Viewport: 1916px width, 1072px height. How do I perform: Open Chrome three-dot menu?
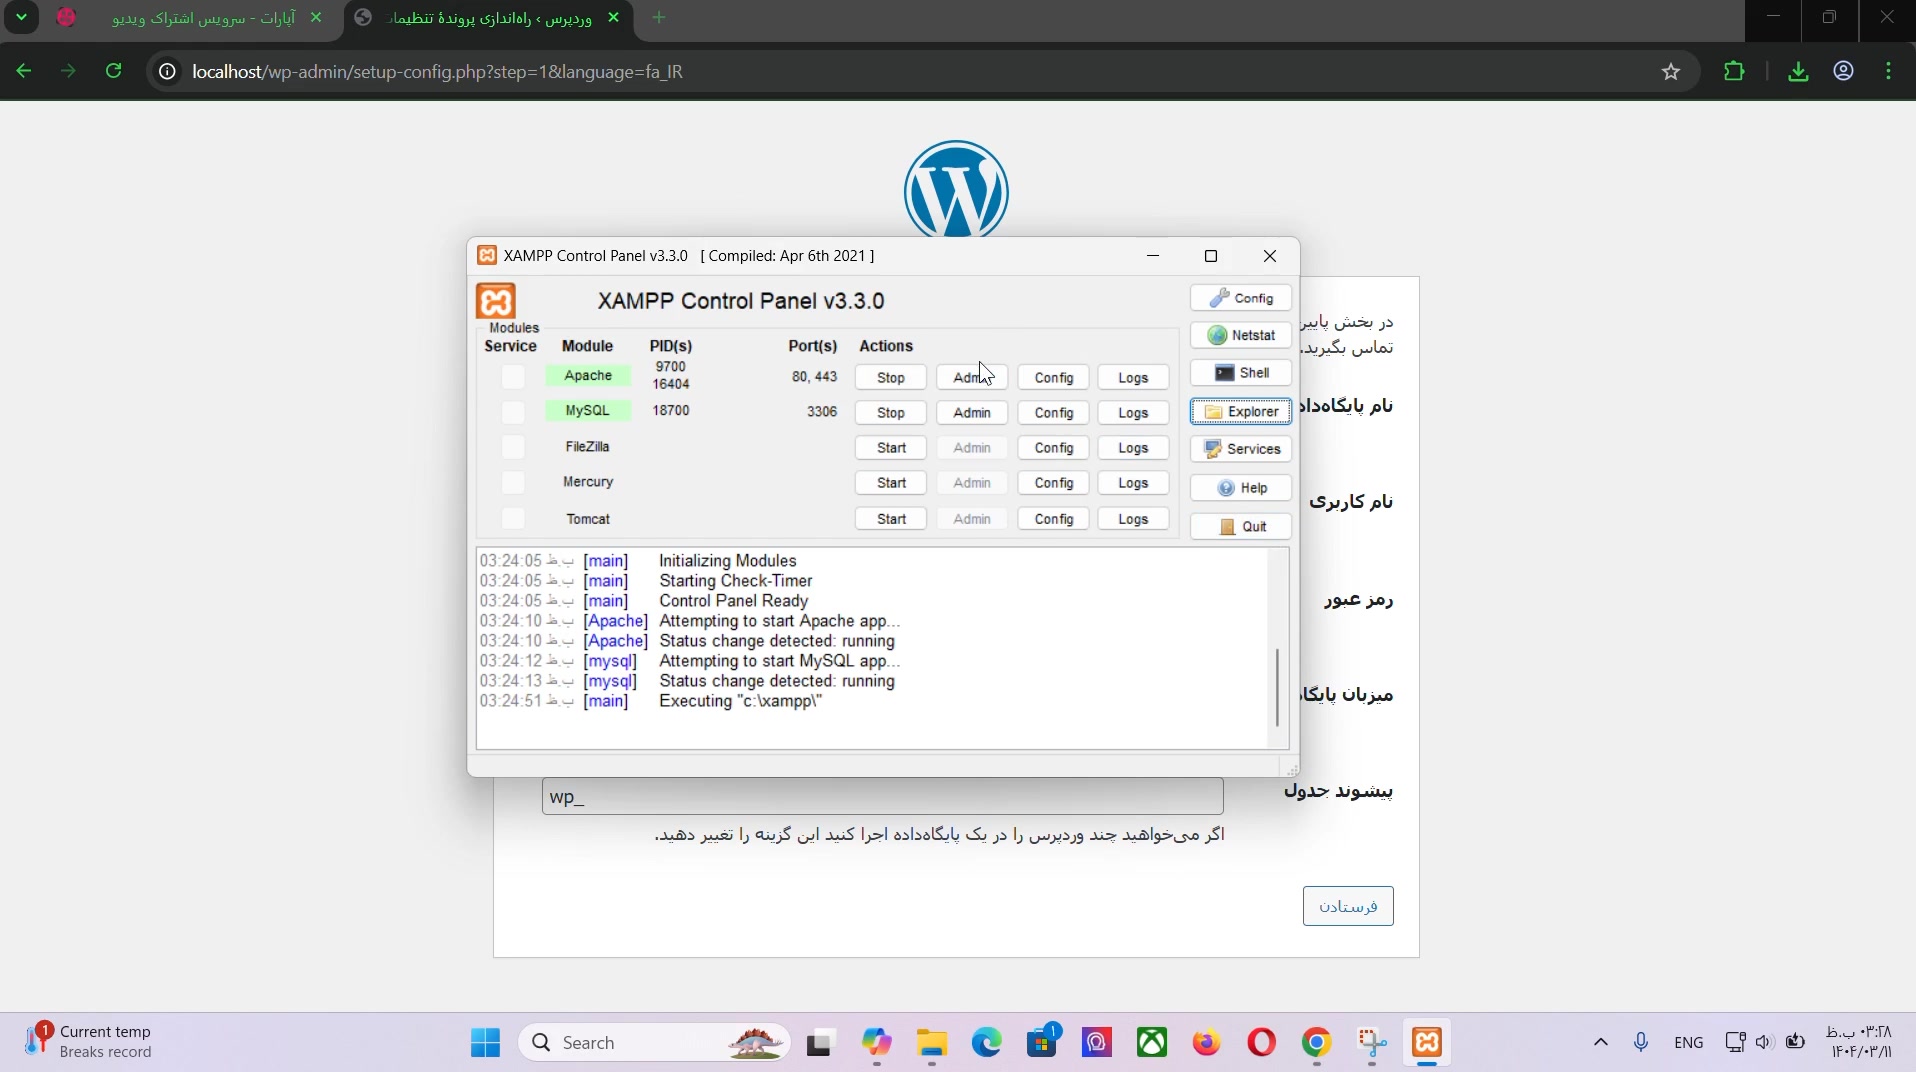(x=1889, y=71)
